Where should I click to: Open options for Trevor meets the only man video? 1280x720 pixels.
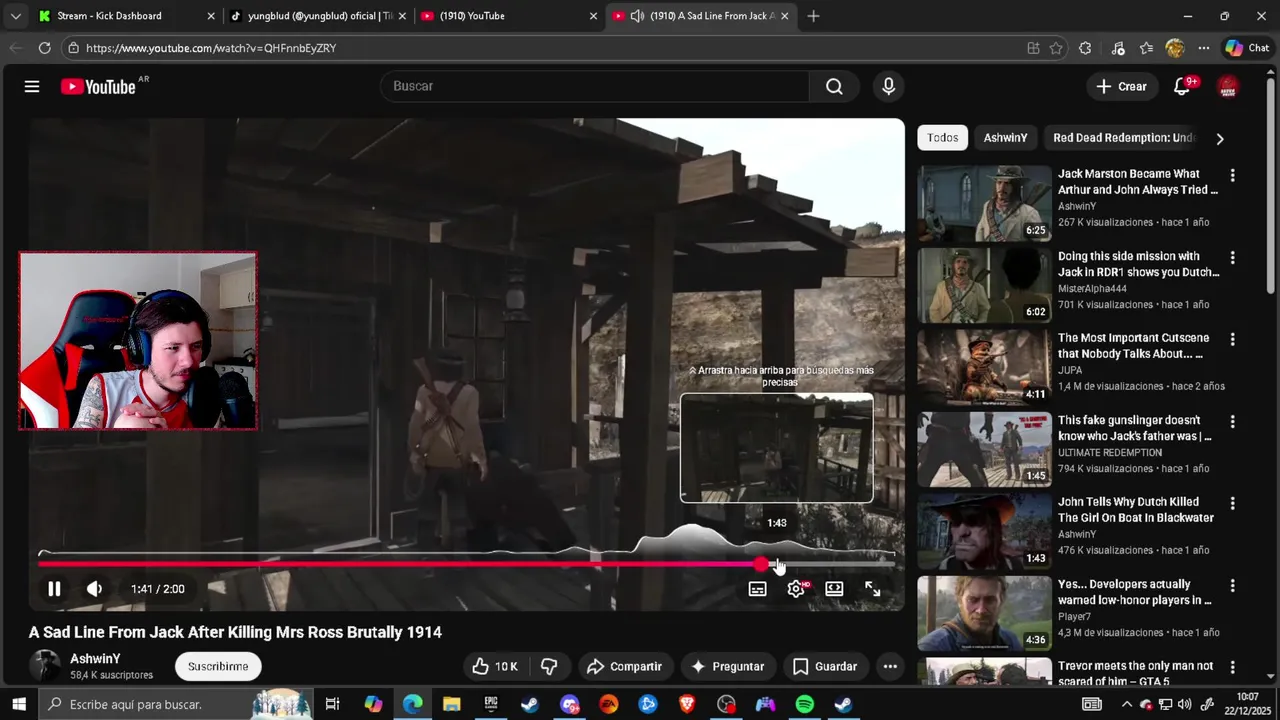coord(1232,667)
